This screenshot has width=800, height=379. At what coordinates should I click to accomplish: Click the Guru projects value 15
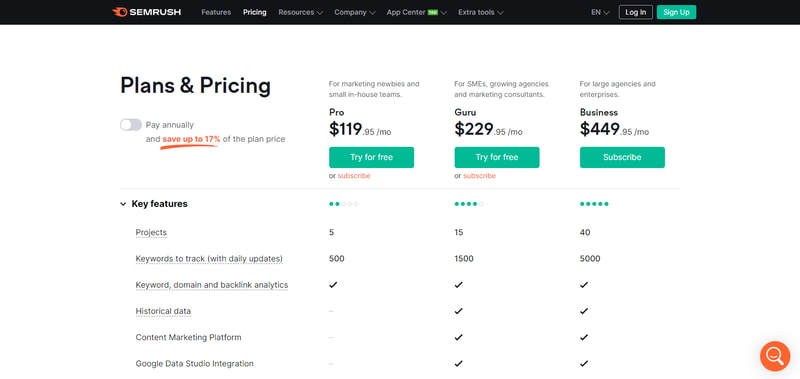459,233
